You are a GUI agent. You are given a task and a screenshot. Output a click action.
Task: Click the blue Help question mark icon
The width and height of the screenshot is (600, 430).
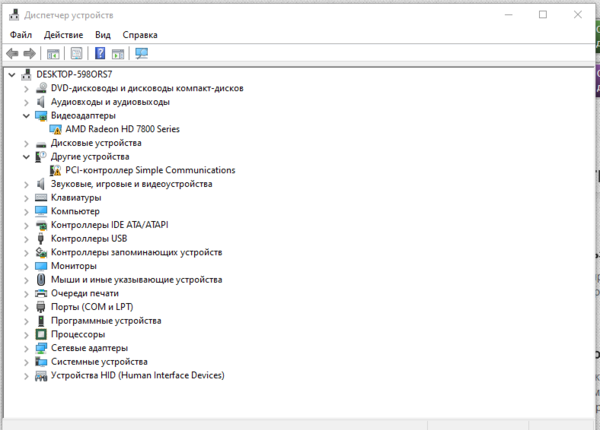(x=100, y=53)
